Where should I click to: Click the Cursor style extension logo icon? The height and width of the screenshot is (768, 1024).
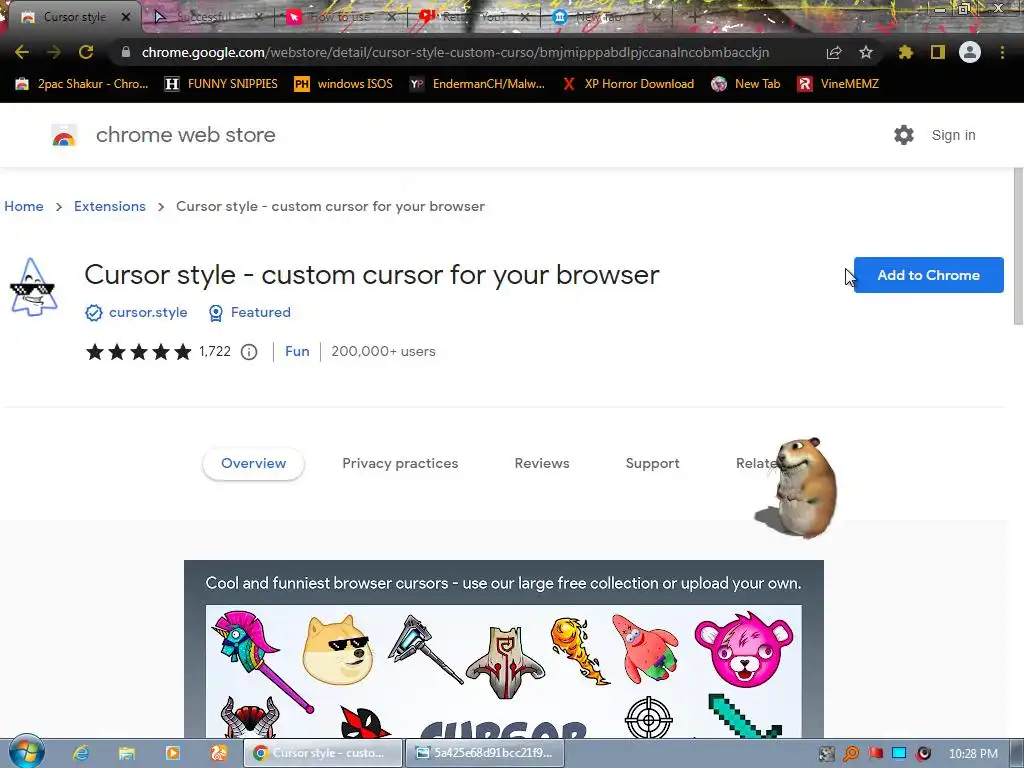coord(33,287)
